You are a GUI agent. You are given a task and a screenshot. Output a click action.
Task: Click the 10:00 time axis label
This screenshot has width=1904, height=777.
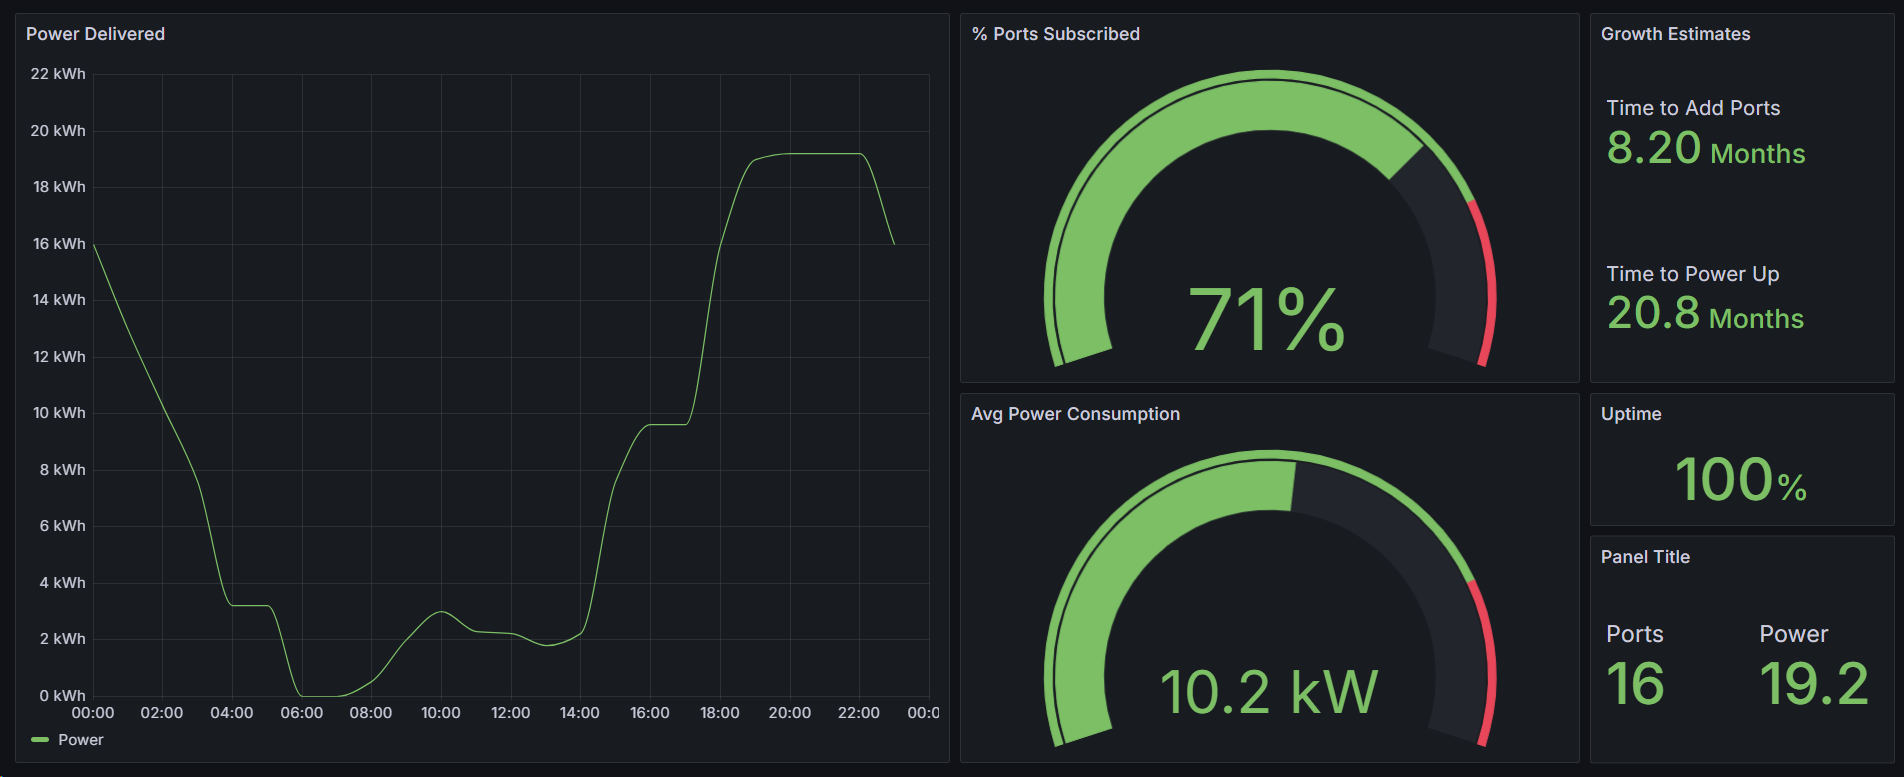coord(441,713)
